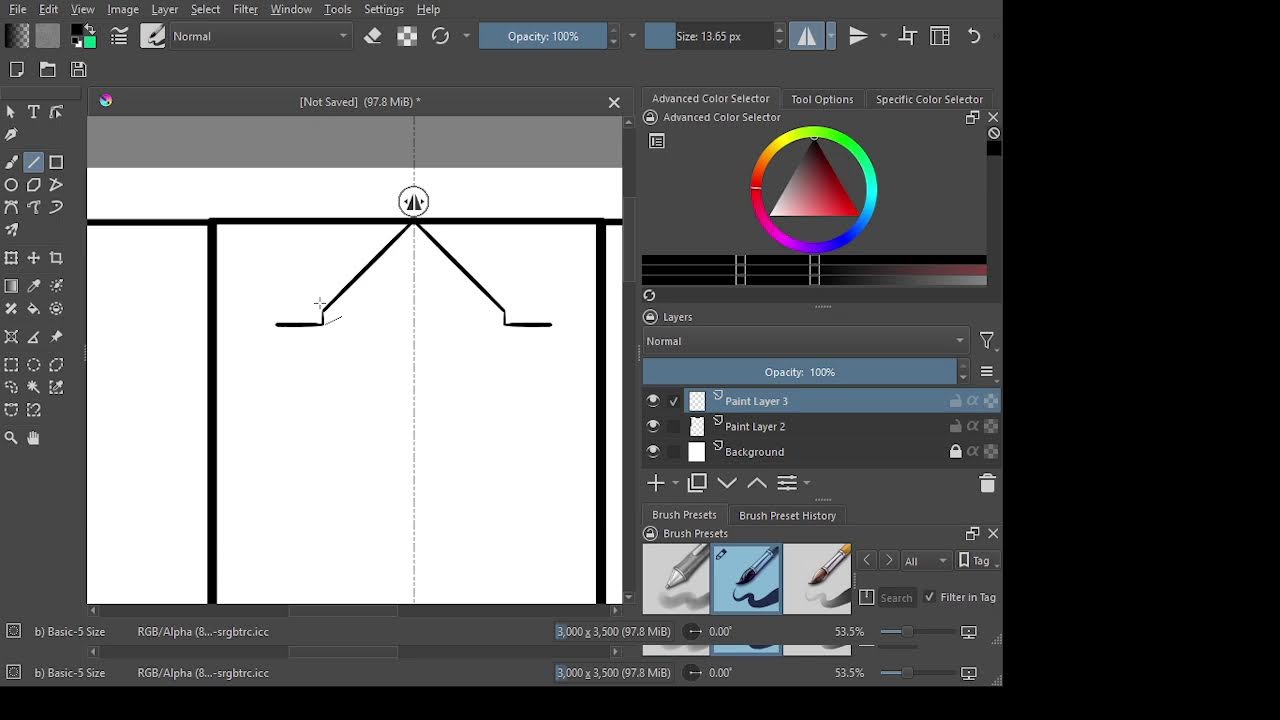Select the Ellipse shape tool
The image size is (1280, 720).
pos(11,185)
